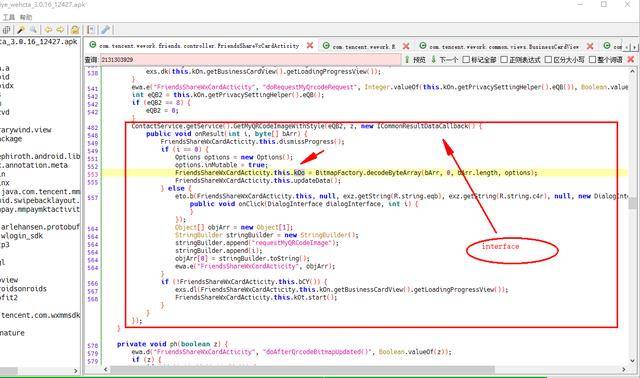This screenshot has width=640, height=378.
Task: Select the tencent.com.wxmmsdk tree item
Action: tap(40, 315)
